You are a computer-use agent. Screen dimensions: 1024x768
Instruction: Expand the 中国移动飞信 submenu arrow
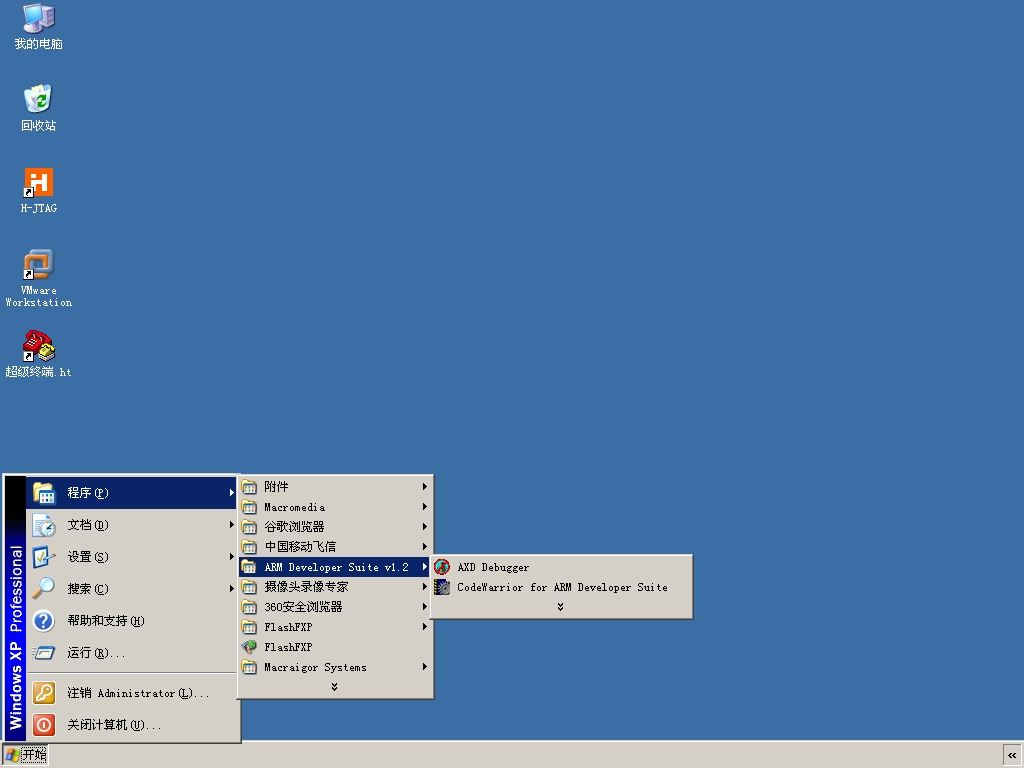point(424,547)
